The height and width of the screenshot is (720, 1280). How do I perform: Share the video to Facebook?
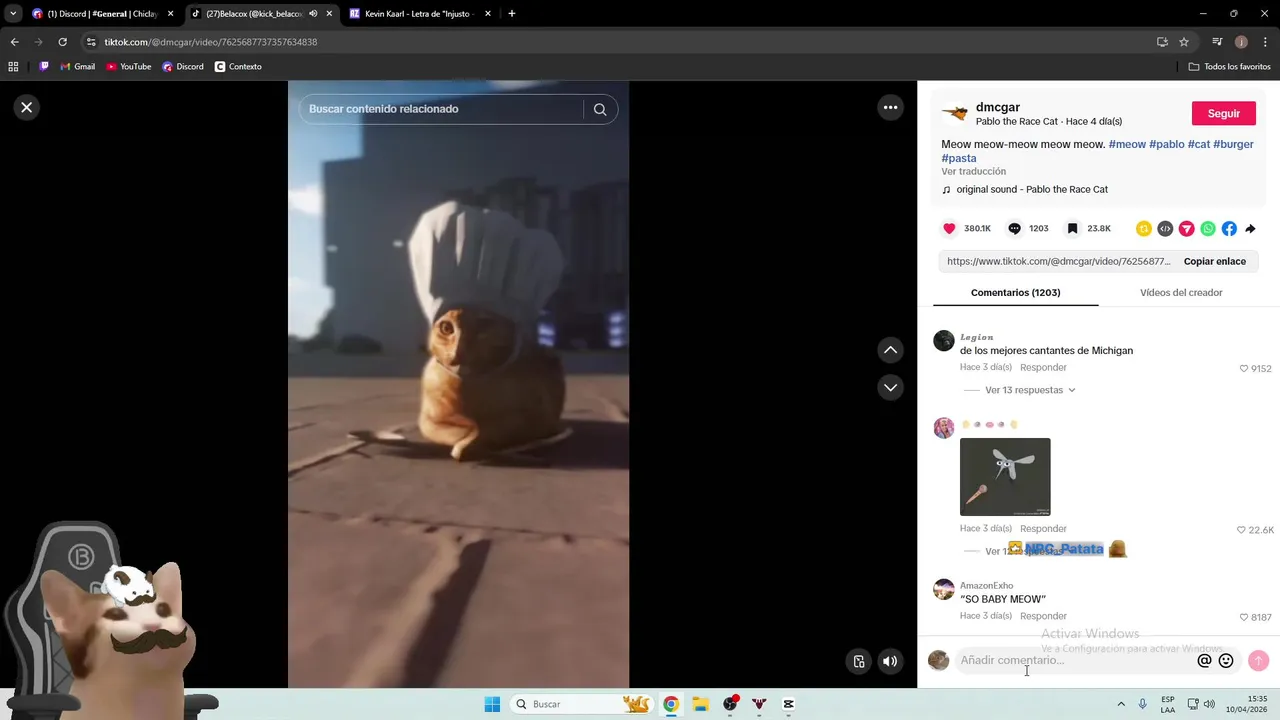[x=1229, y=228]
